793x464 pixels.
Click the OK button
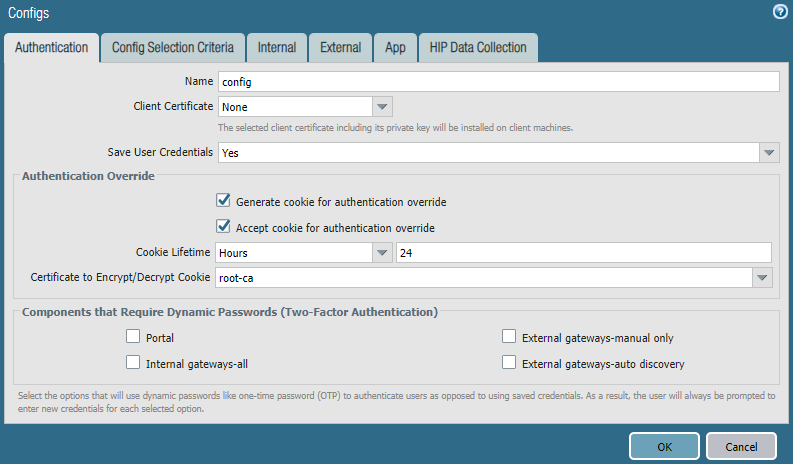click(x=663, y=446)
